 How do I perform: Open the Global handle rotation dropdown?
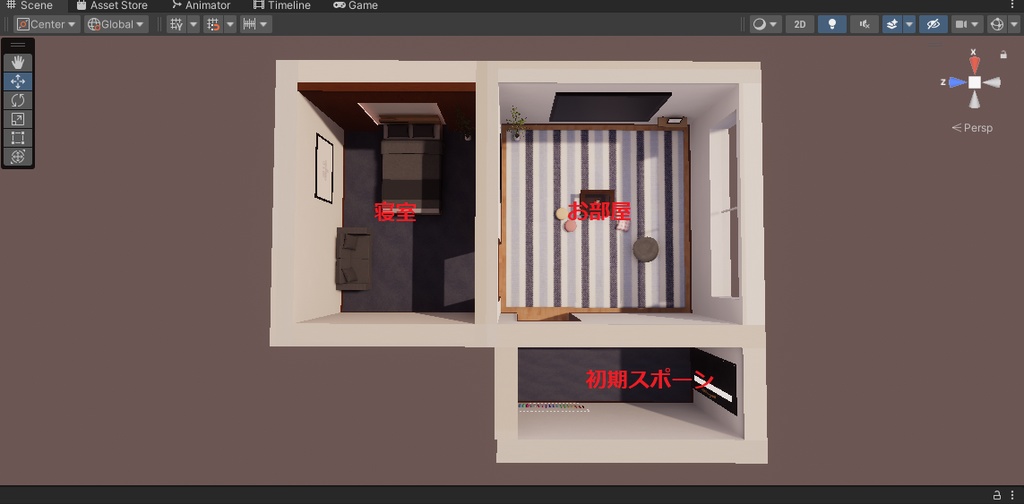click(x=116, y=24)
